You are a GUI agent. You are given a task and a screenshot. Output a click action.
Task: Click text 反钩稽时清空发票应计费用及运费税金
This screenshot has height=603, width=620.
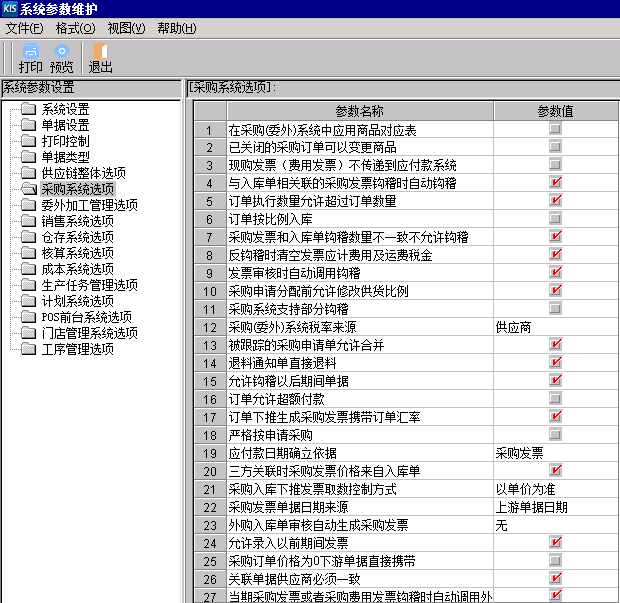click(330, 255)
